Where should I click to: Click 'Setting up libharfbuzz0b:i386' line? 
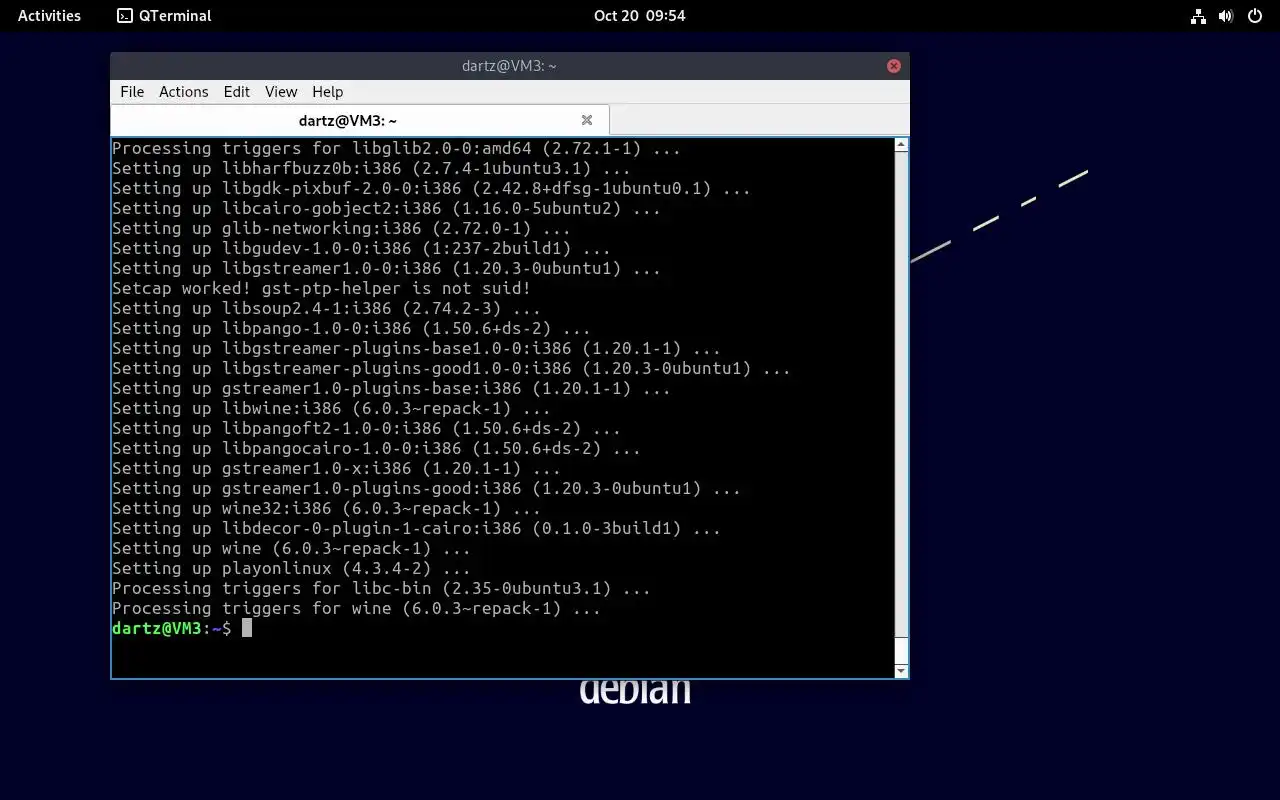coord(371,168)
